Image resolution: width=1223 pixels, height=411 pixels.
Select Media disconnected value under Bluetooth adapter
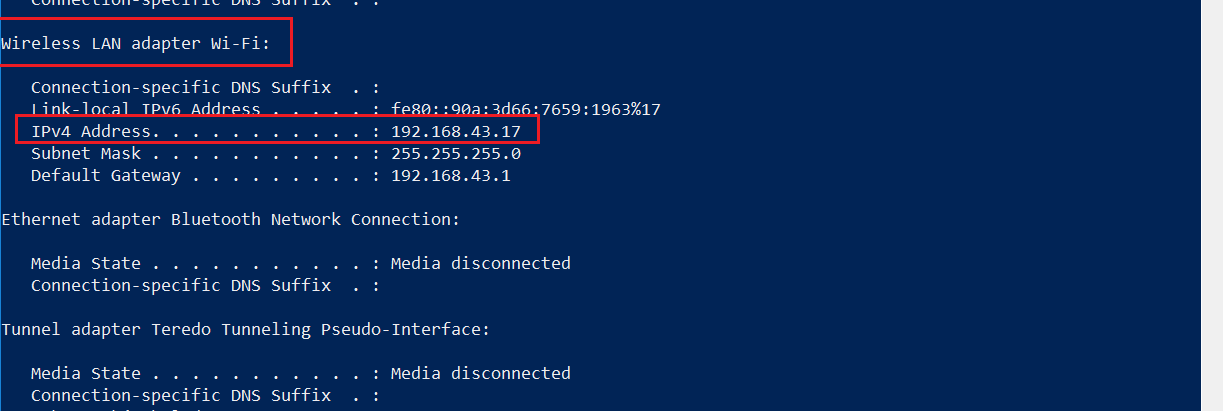point(480,264)
